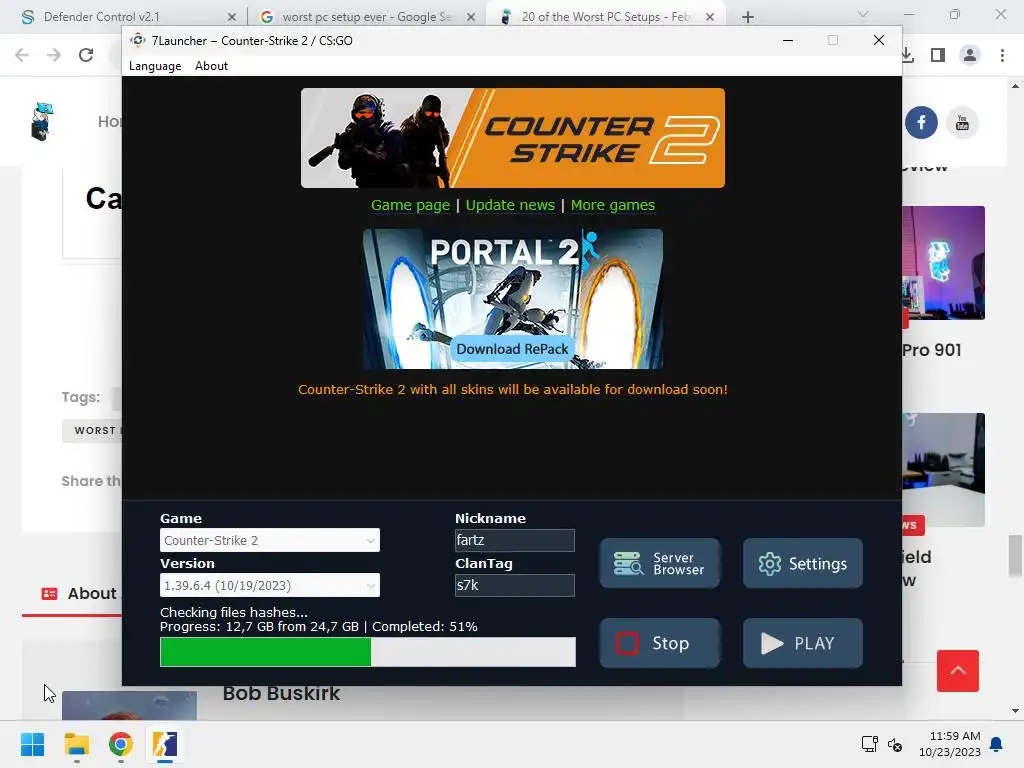Click the Nickname input field with fartz
1024x768 pixels.
(515, 540)
